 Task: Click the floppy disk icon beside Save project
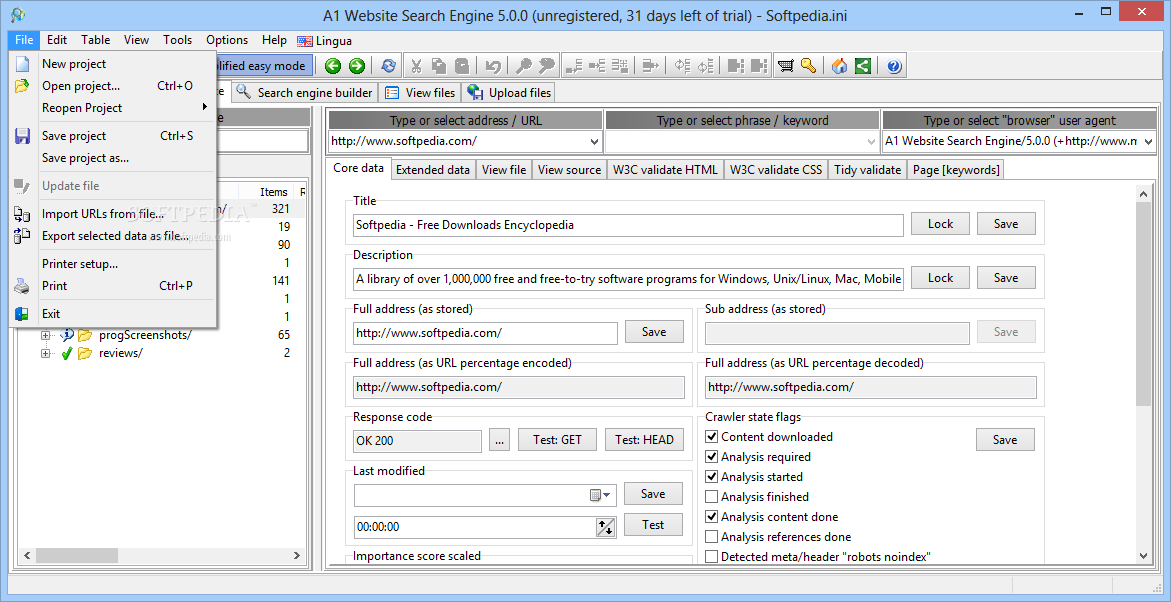[22, 136]
